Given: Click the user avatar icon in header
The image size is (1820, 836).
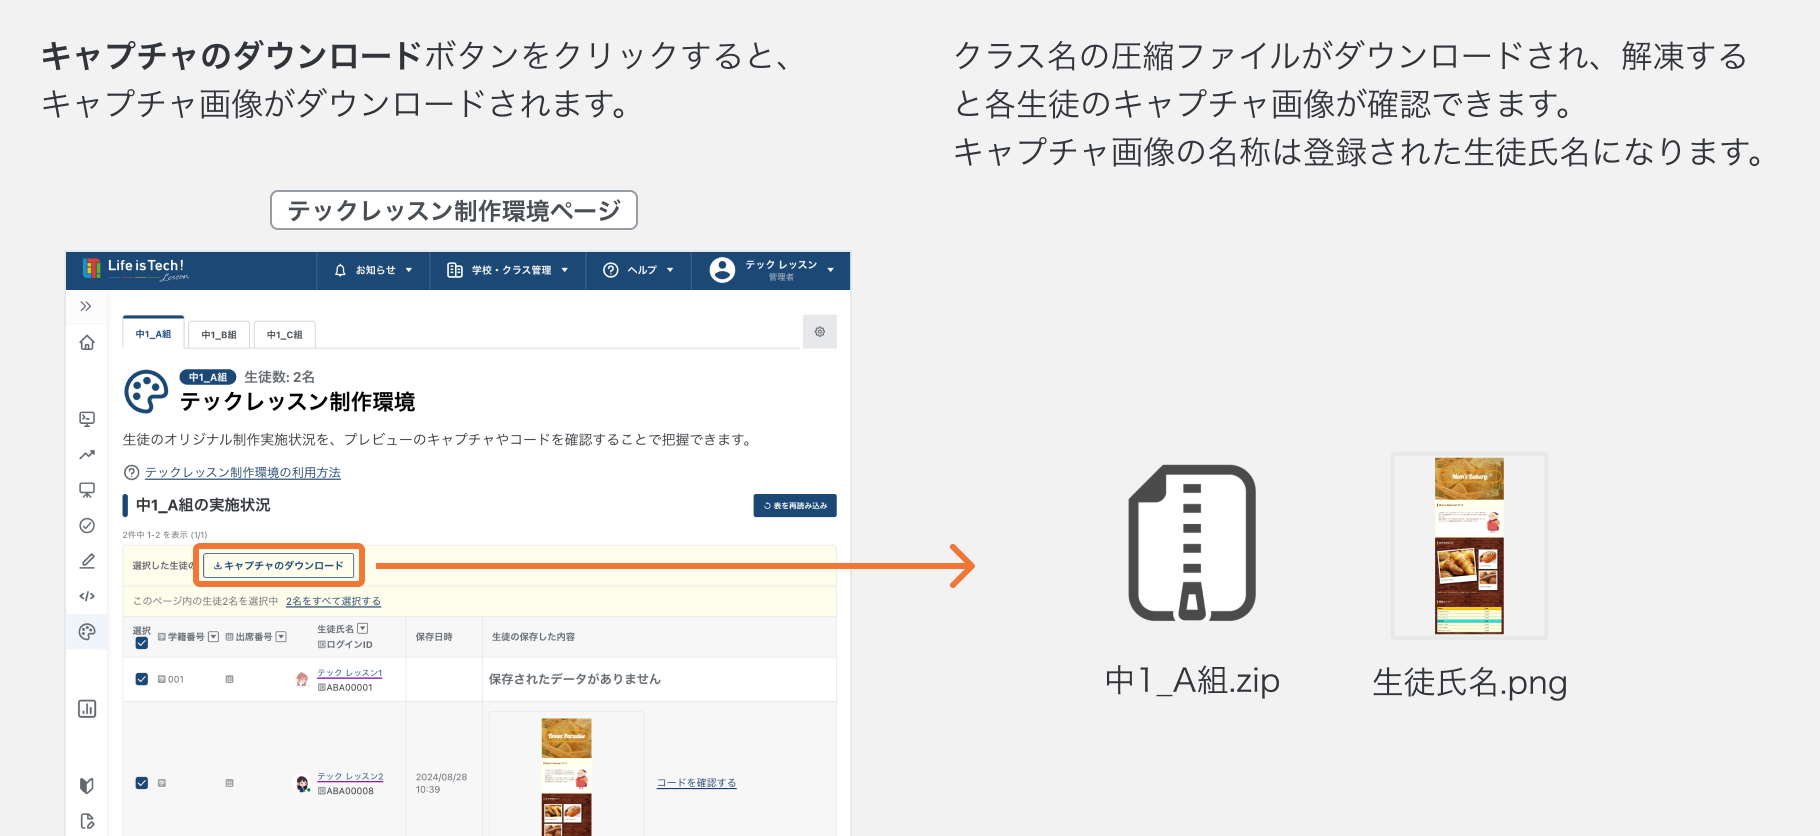Looking at the screenshot, I should point(722,270).
